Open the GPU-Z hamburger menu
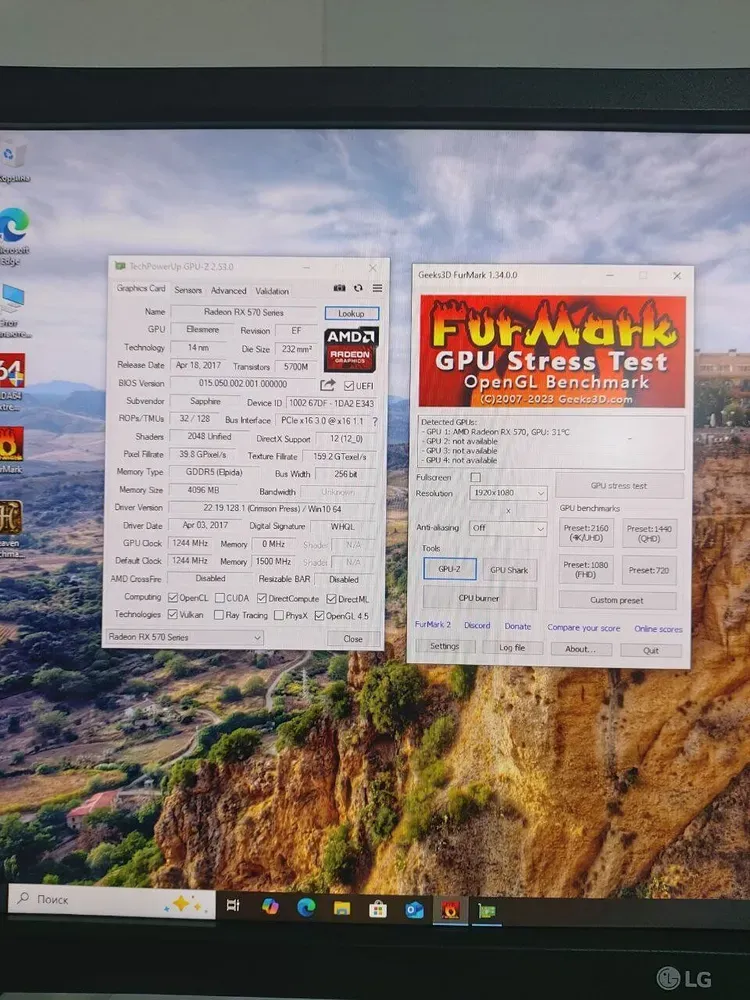This screenshot has height=1000, width=750. pos(377,290)
